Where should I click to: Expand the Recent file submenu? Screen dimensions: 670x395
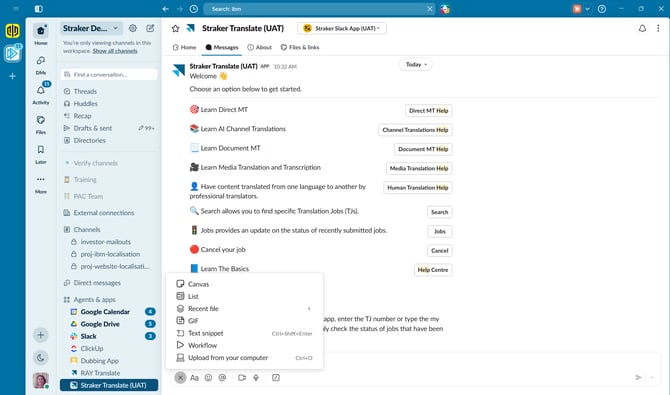244,309
